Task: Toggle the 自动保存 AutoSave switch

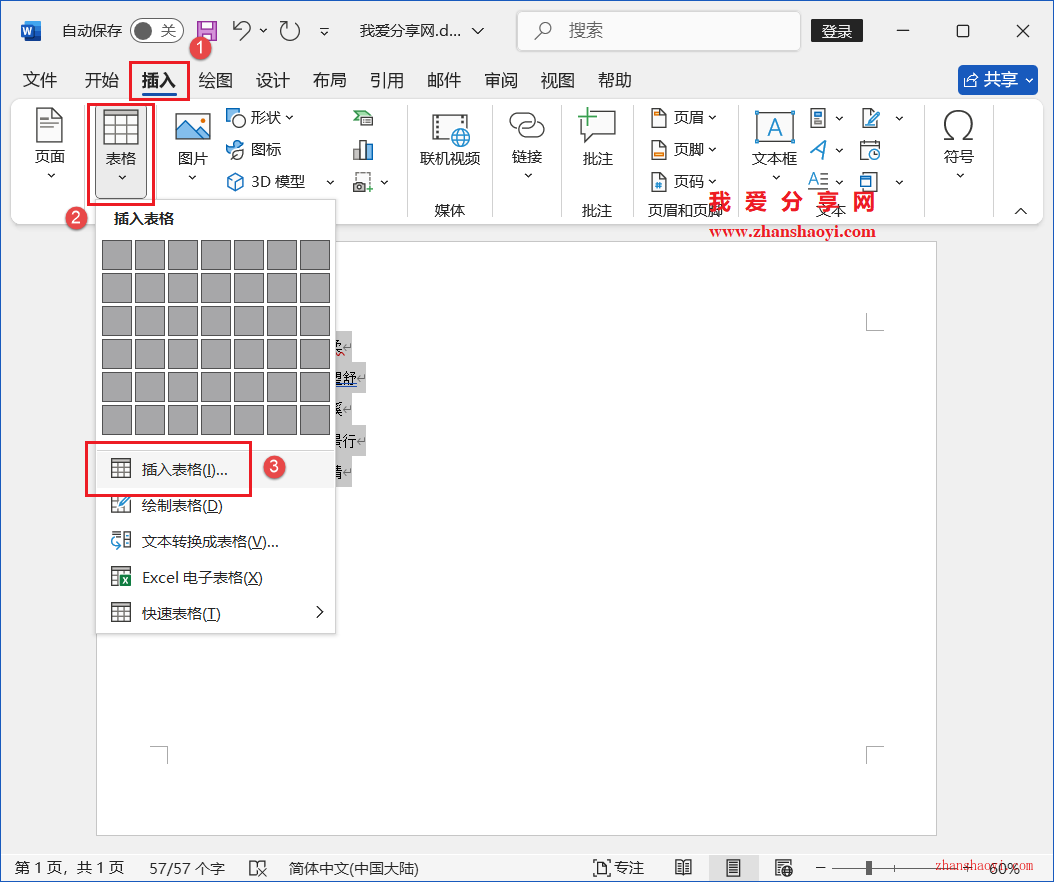Action: (157, 30)
